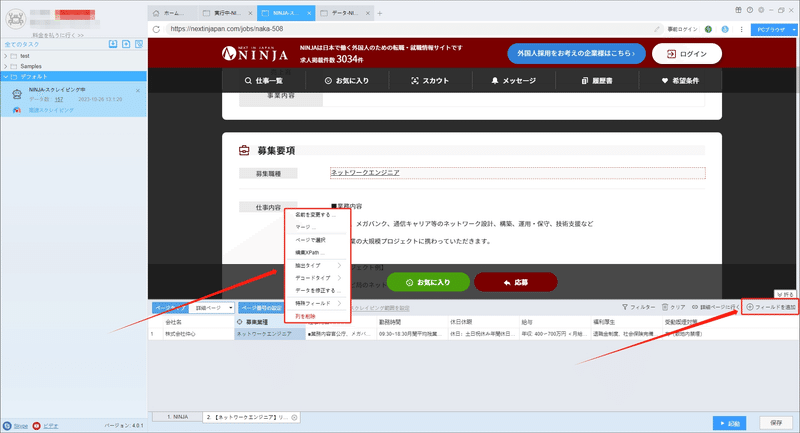
Task: Collapse data panel with 折る toggle
Action: pos(785,294)
